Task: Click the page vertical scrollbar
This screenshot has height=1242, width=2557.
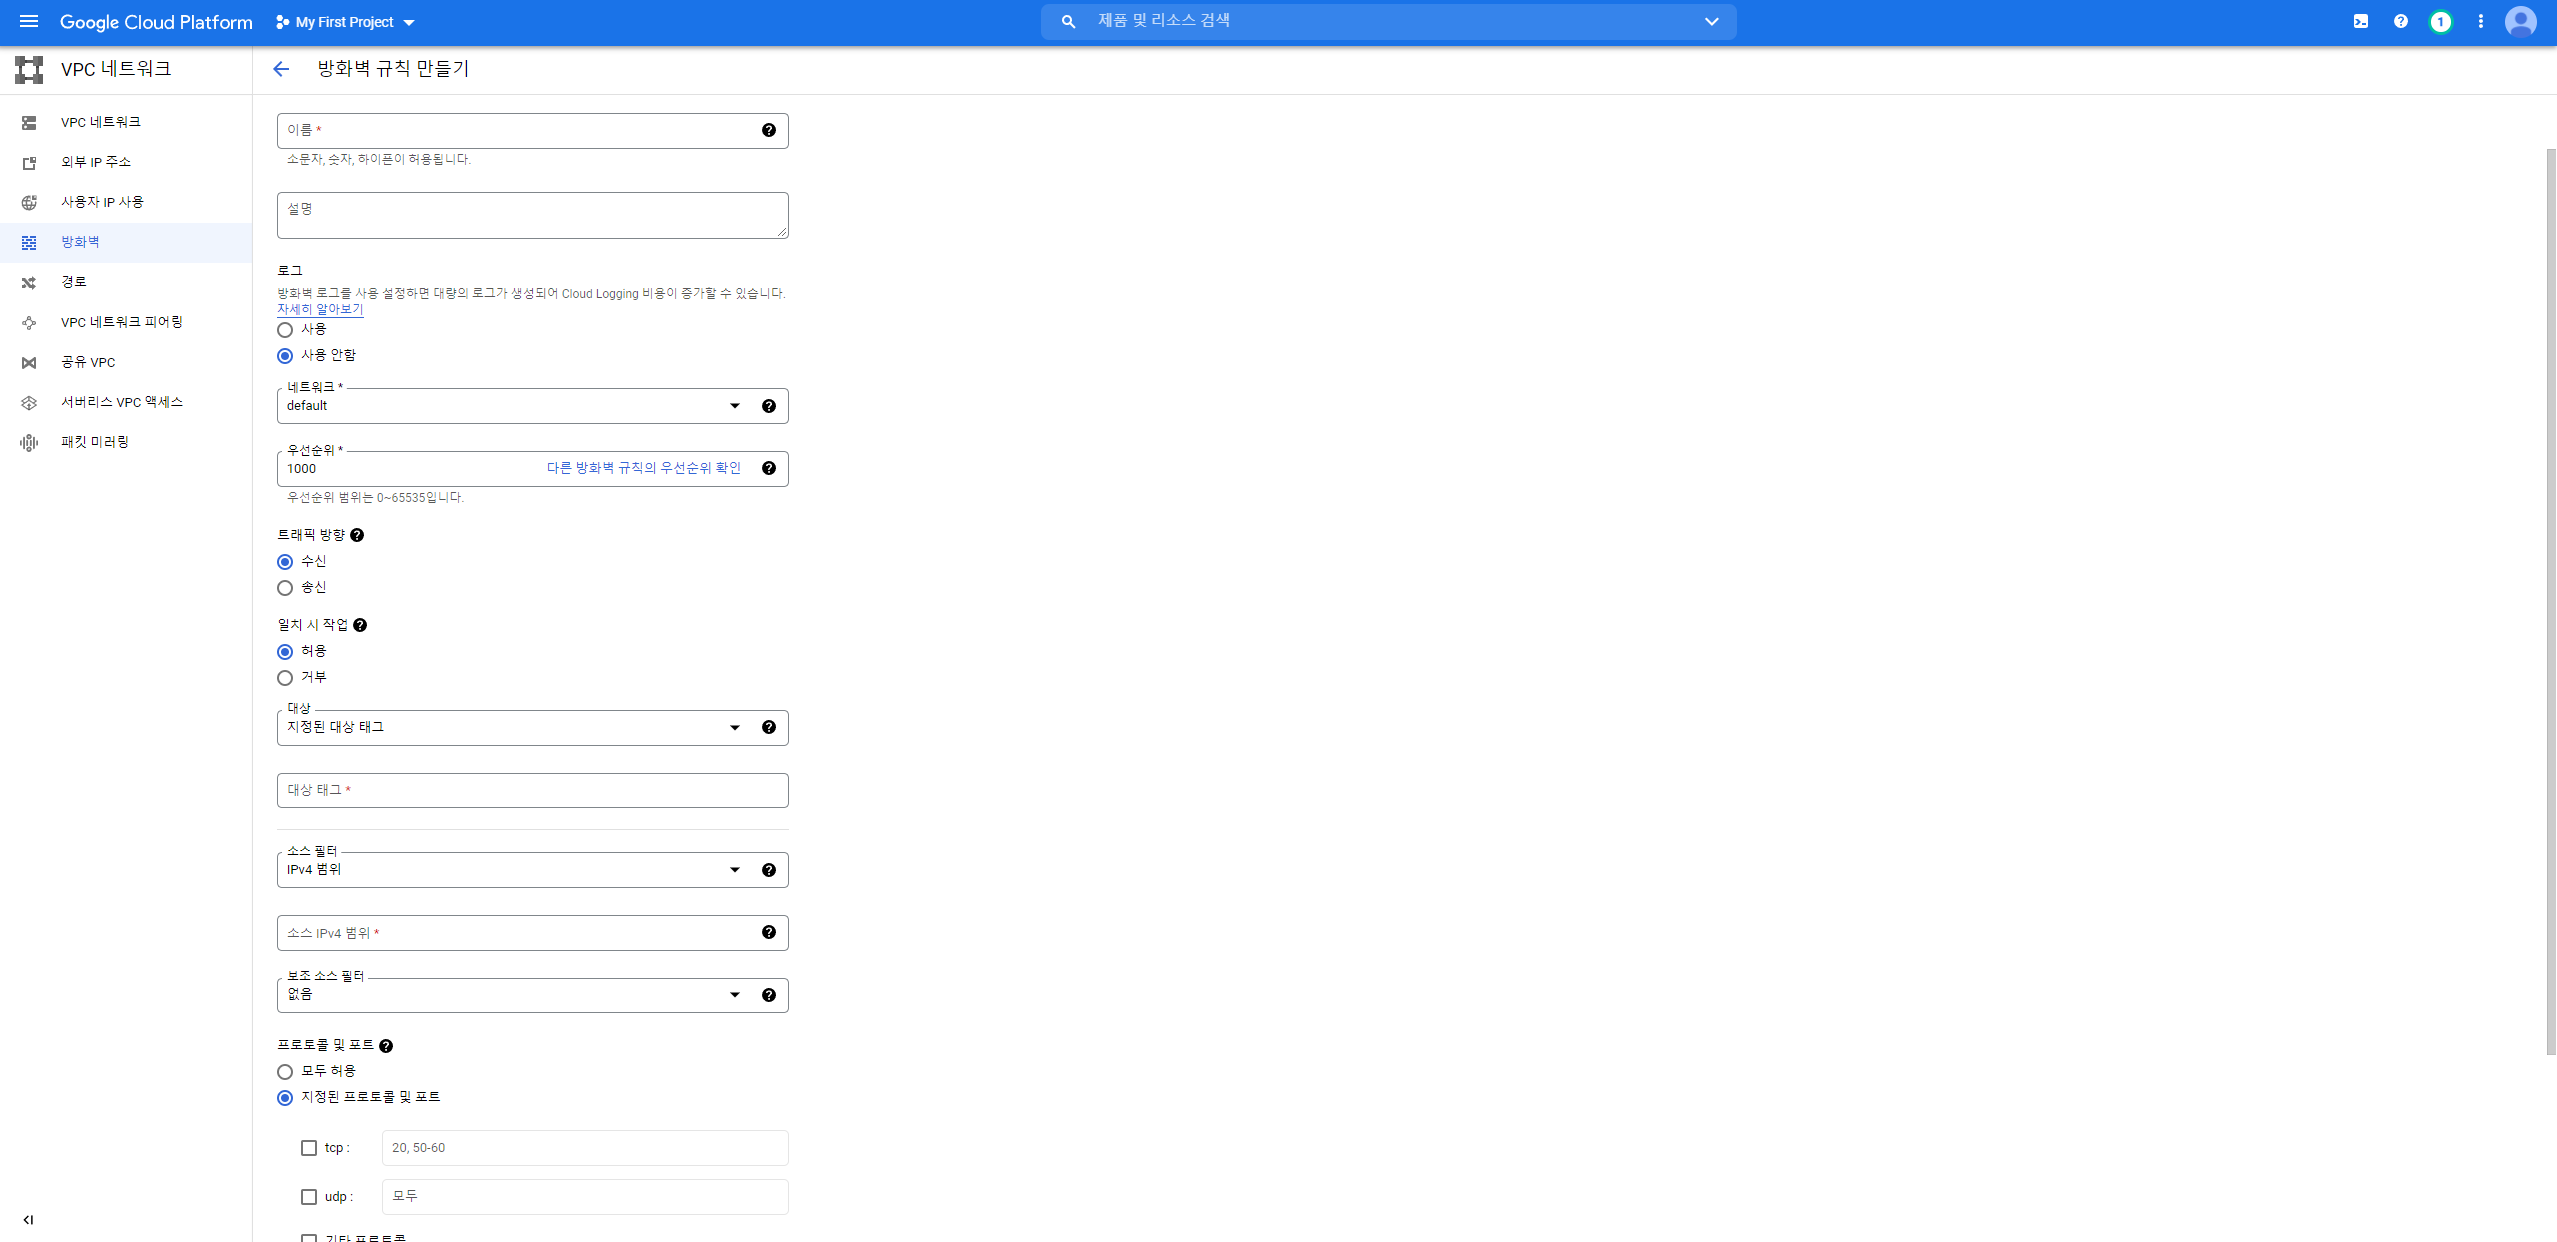Action: coord(2550,600)
